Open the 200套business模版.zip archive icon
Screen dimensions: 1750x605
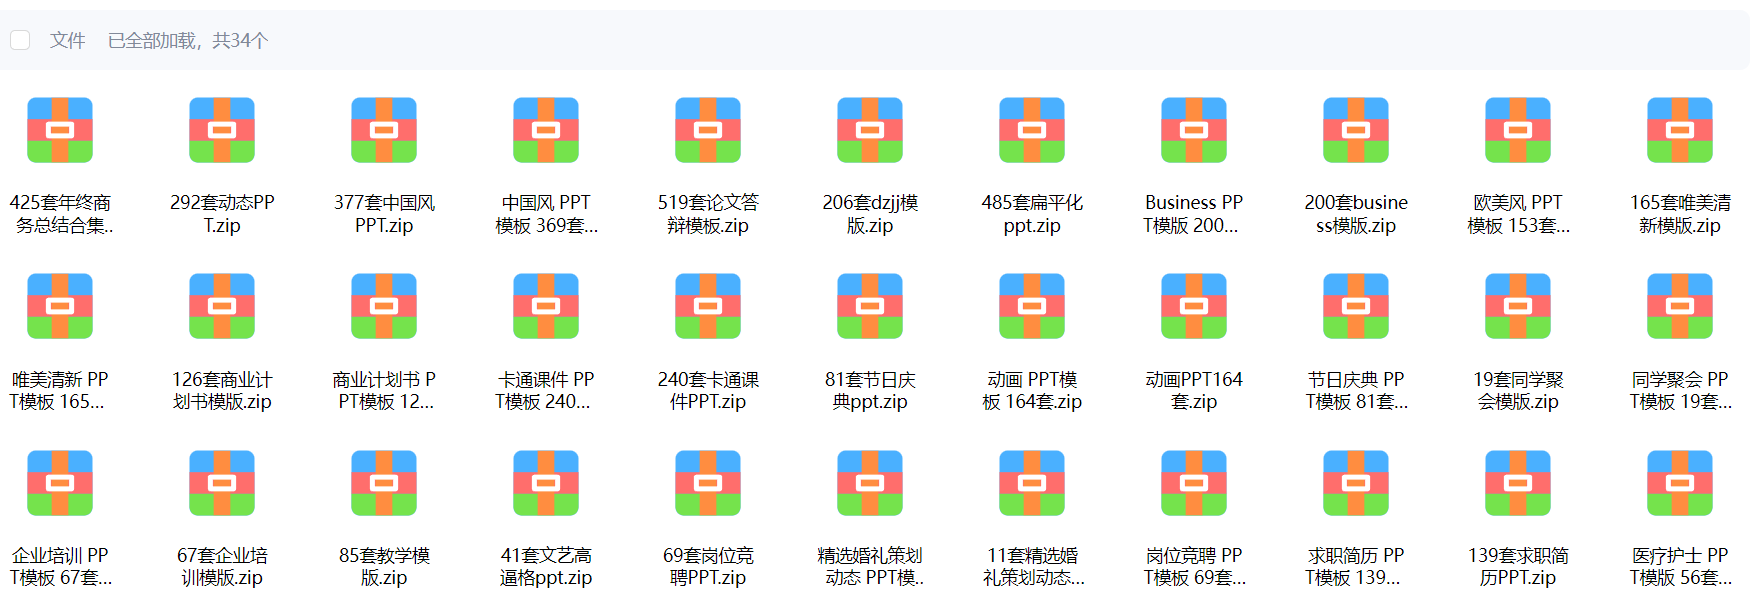[x=1356, y=130]
